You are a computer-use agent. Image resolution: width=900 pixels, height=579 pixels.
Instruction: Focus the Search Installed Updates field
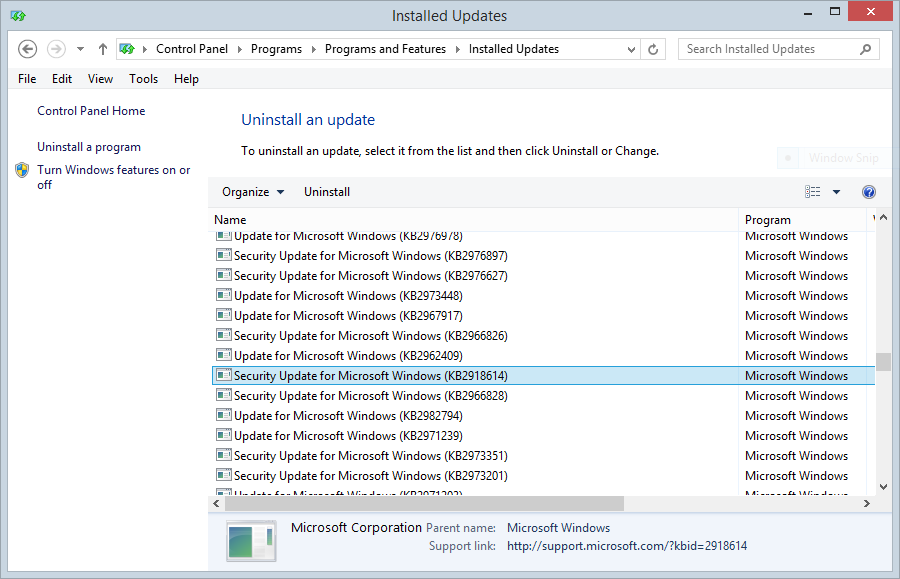point(779,49)
